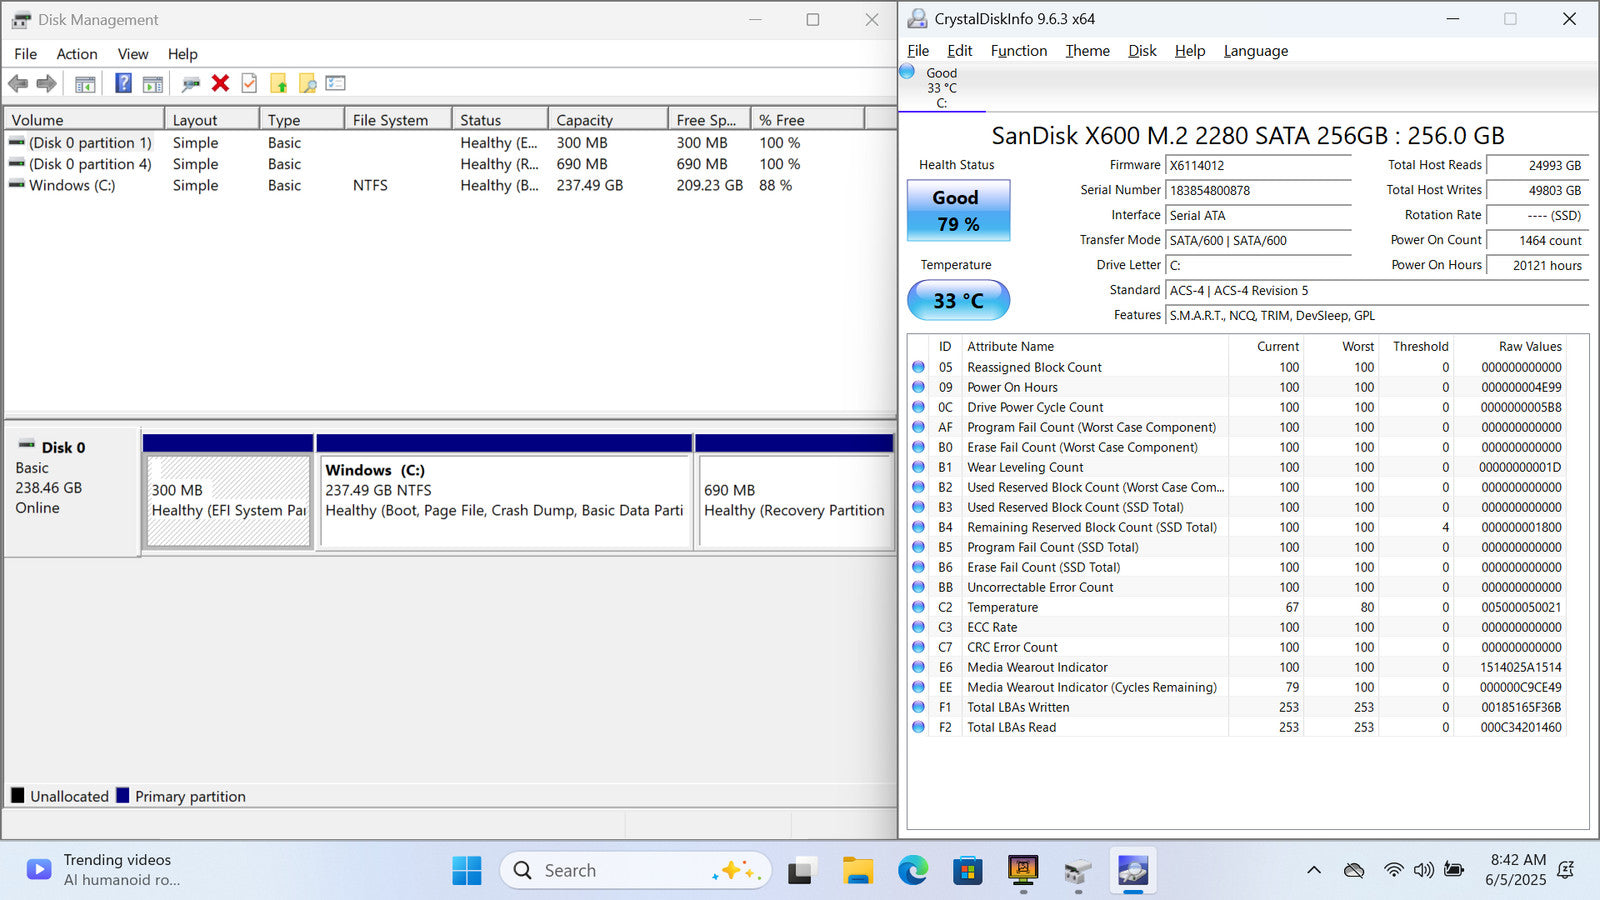This screenshot has height=900, width=1600.
Task: Open the Wi-Fi network tray icon
Action: [1394, 870]
